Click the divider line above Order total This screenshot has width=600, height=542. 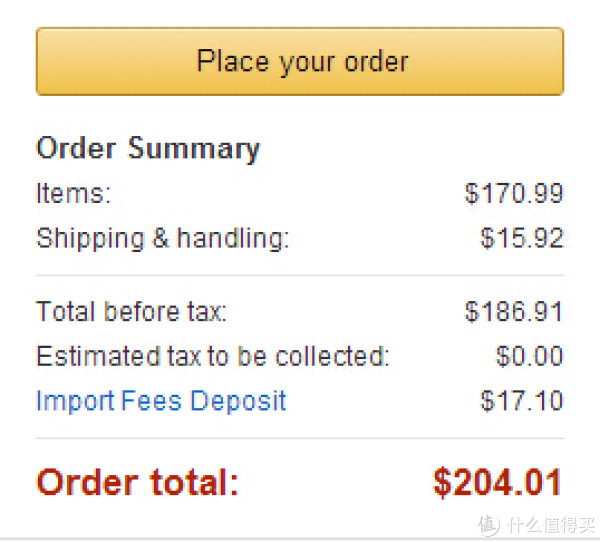[300, 438]
